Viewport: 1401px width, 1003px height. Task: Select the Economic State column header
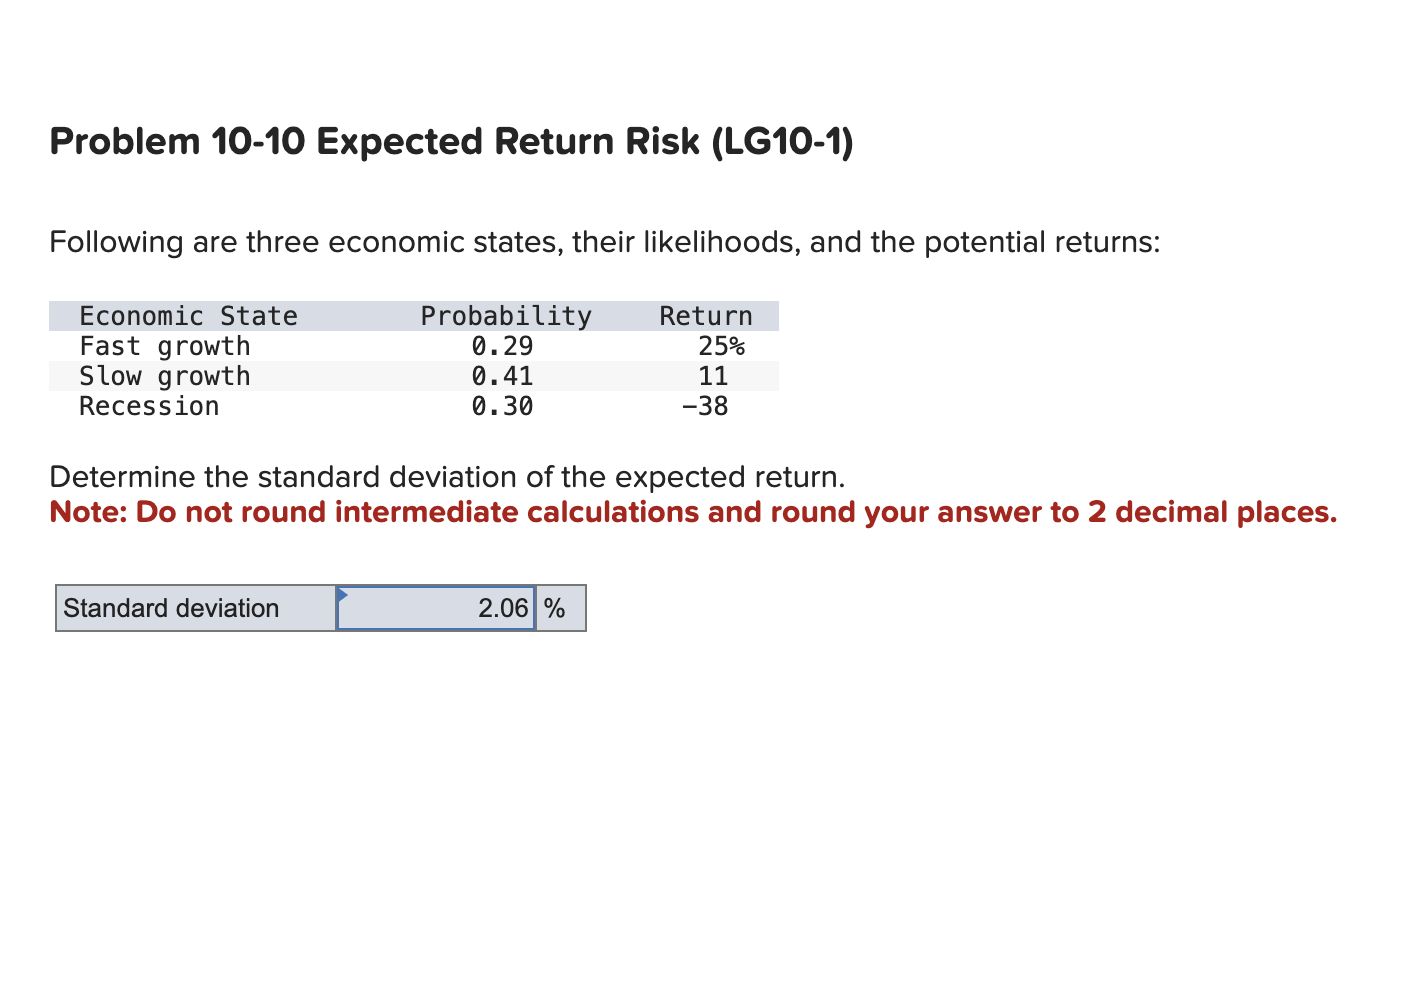tap(188, 315)
